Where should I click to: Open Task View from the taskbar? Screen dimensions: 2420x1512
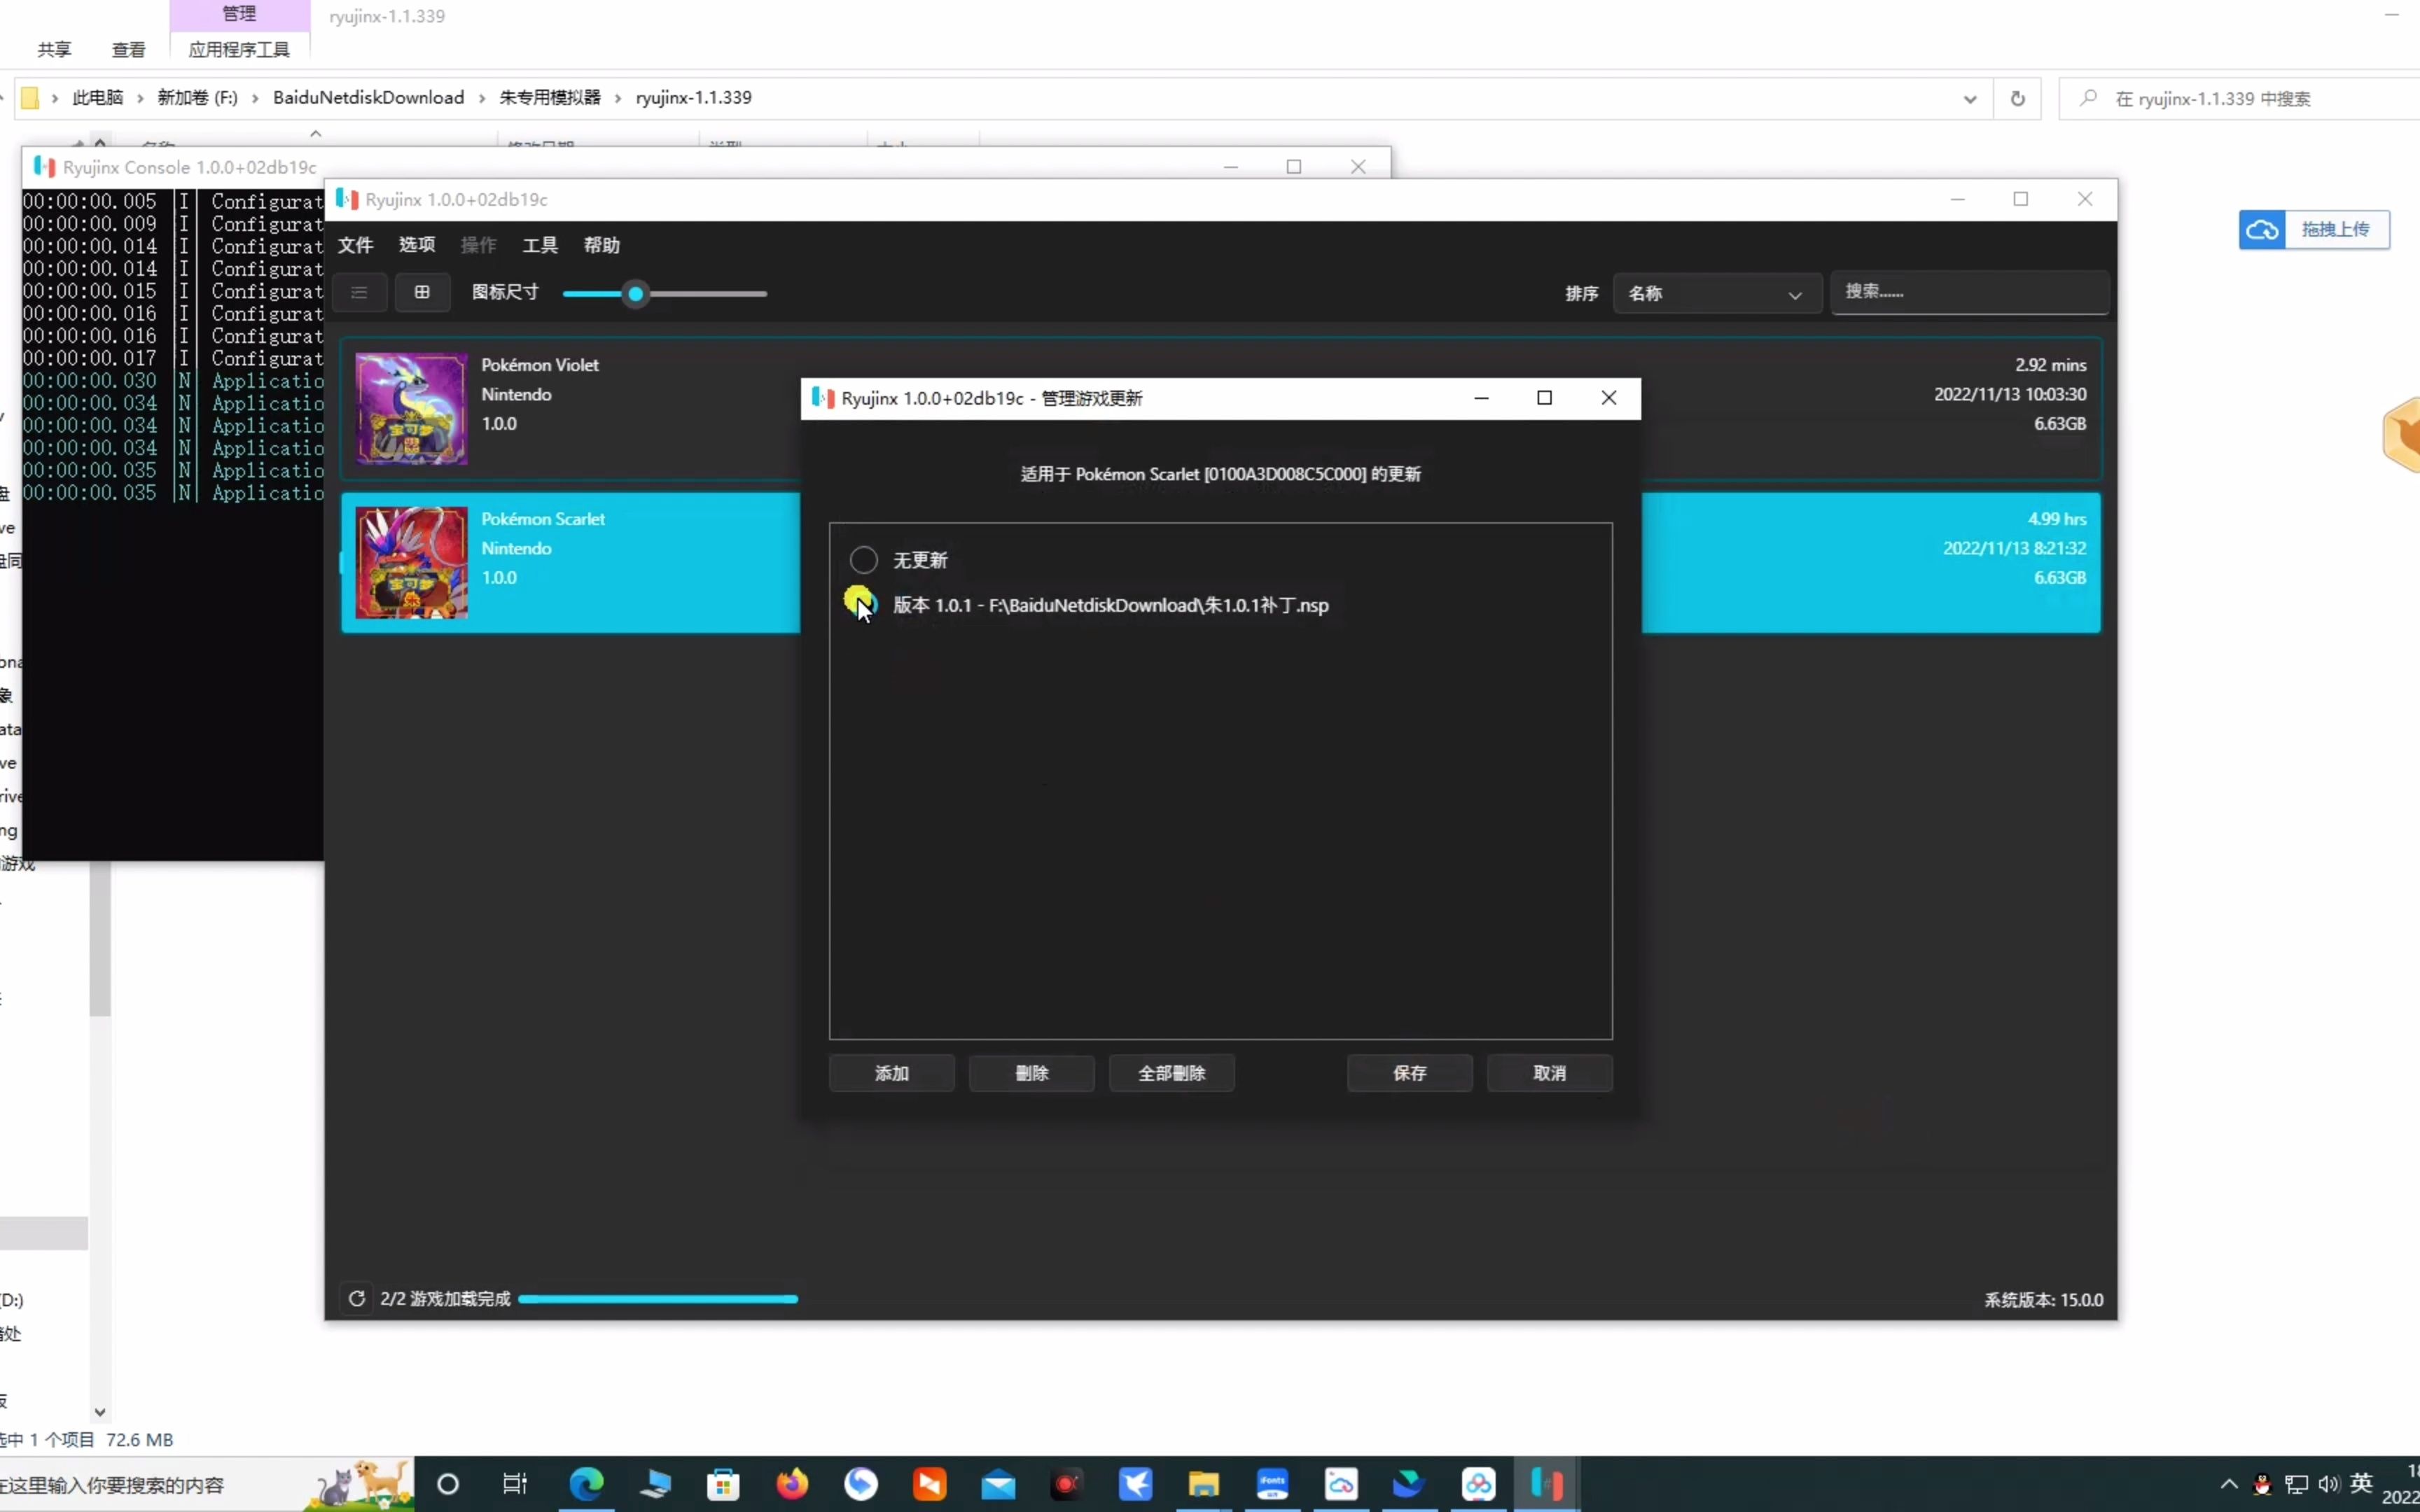click(x=514, y=1484)
